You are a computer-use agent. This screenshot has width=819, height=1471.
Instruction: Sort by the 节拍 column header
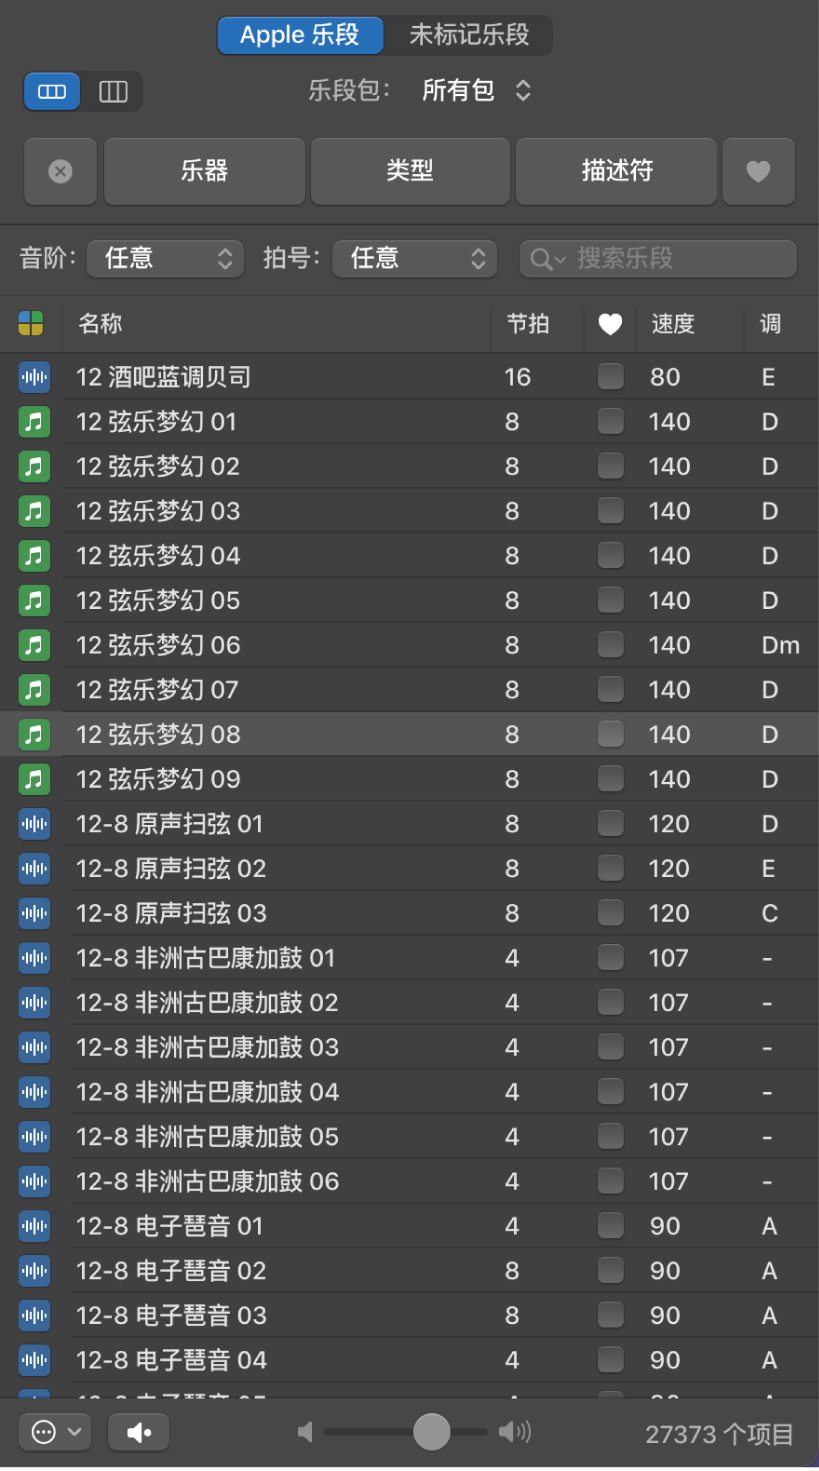(x=537, y=324)
